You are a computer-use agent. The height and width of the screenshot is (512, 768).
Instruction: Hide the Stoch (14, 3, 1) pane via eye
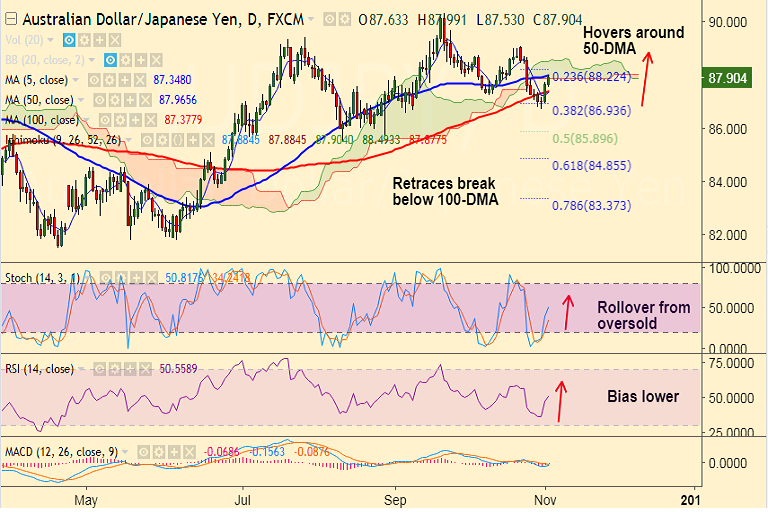106,278
